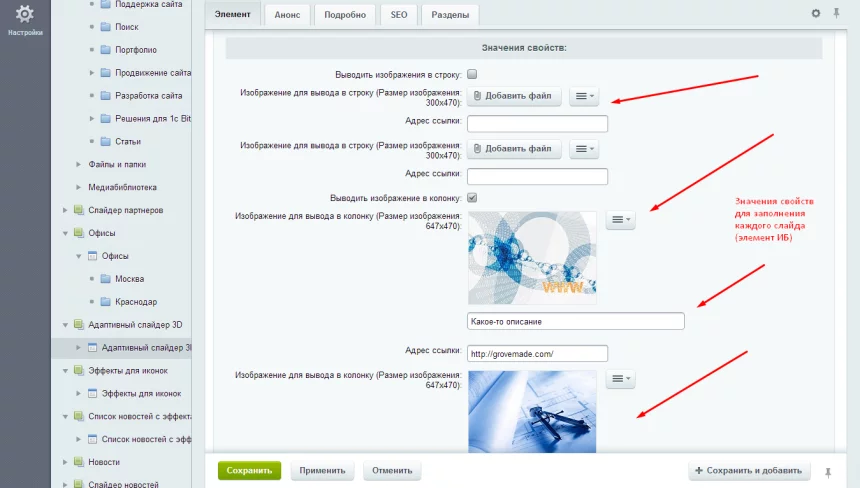Open the menu dropdown beside the WWW image
This screenshot has height=488, width=860.
tap(620, 220)
